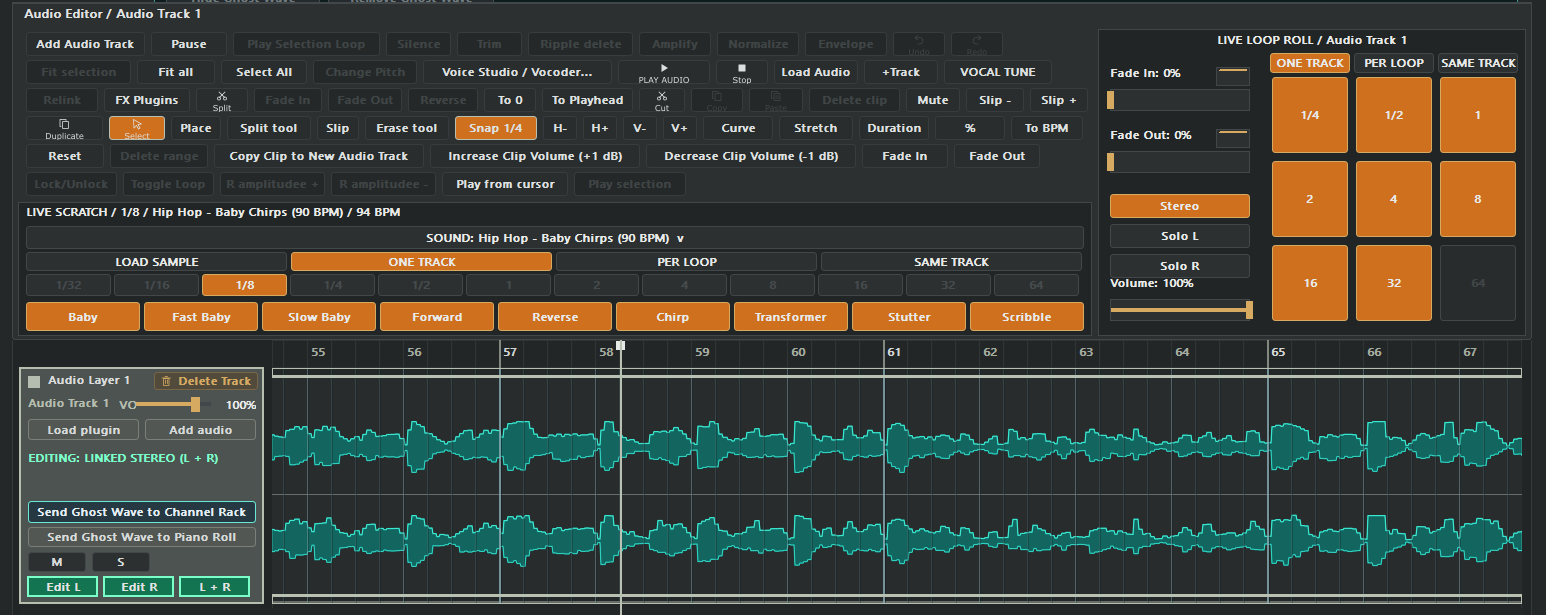
Task: Click the To Playhead button
Action: point(587,100)
